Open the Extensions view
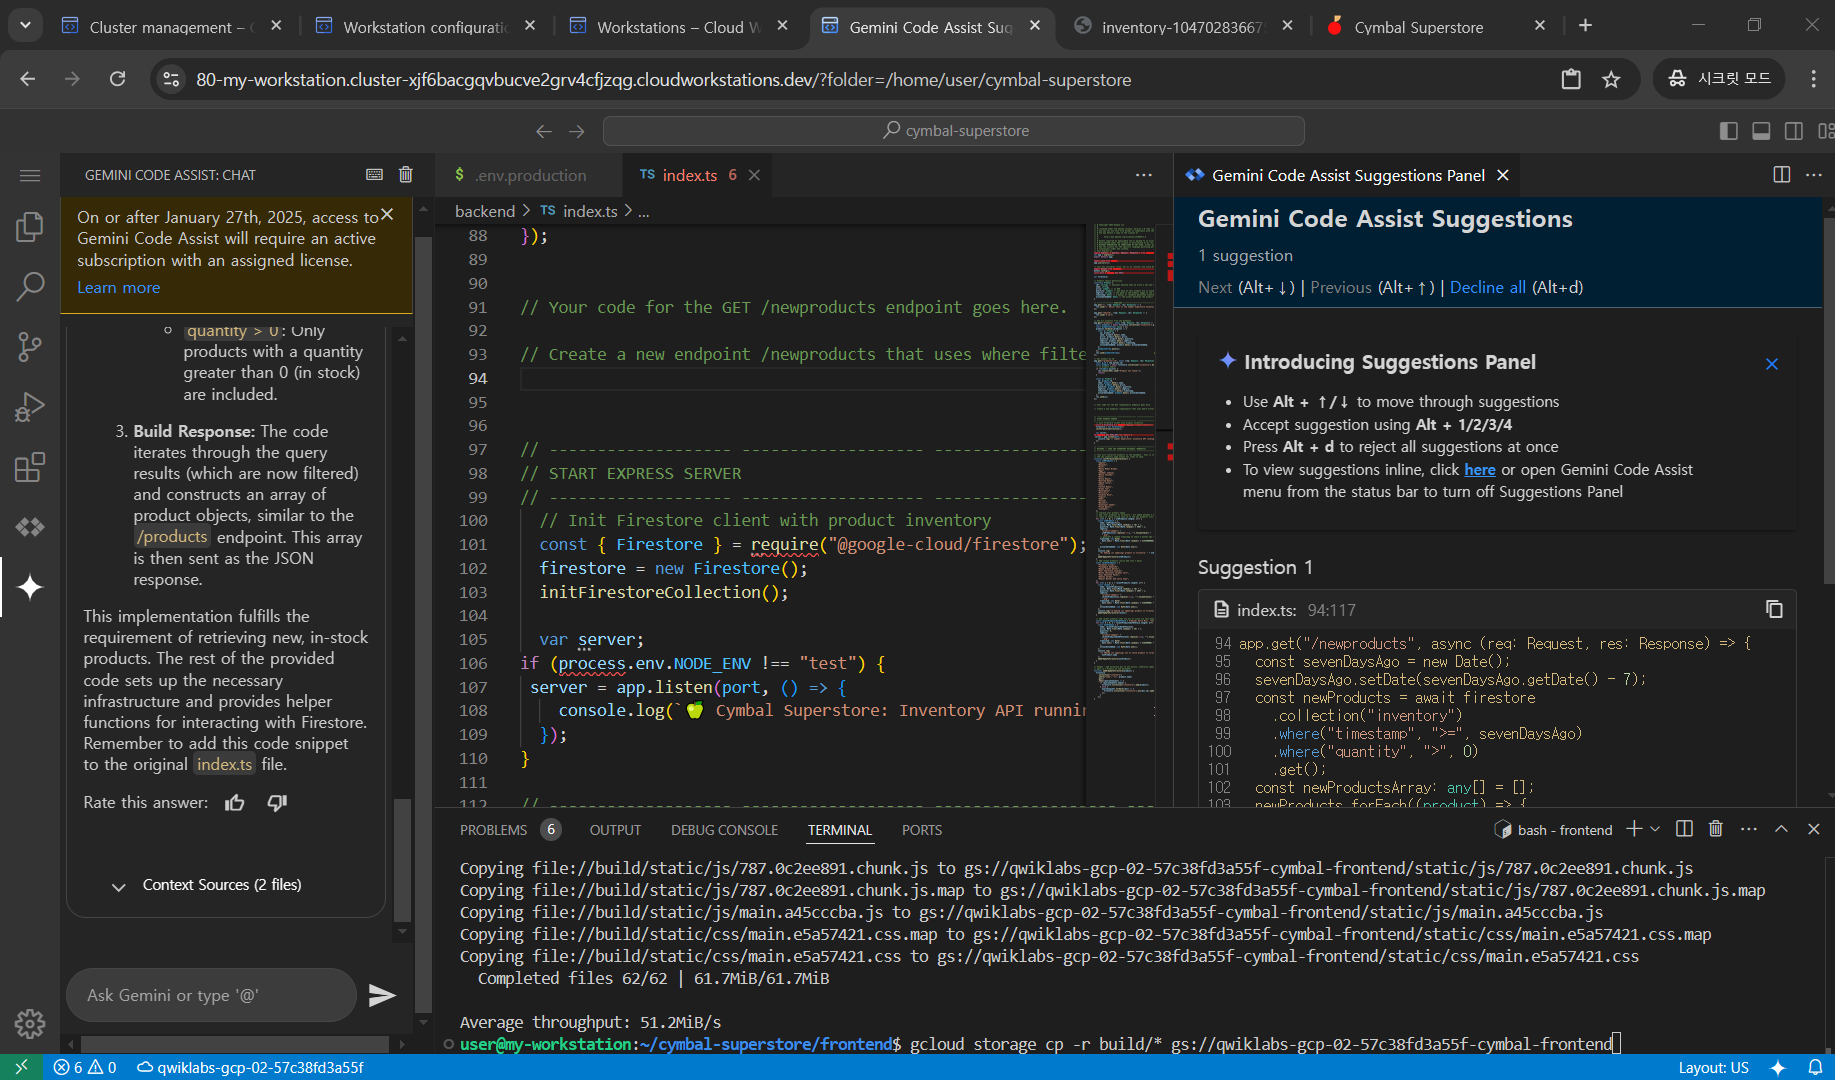Image resolution: width=1835 pixels, height=1080 pixels. pos(30,467)
